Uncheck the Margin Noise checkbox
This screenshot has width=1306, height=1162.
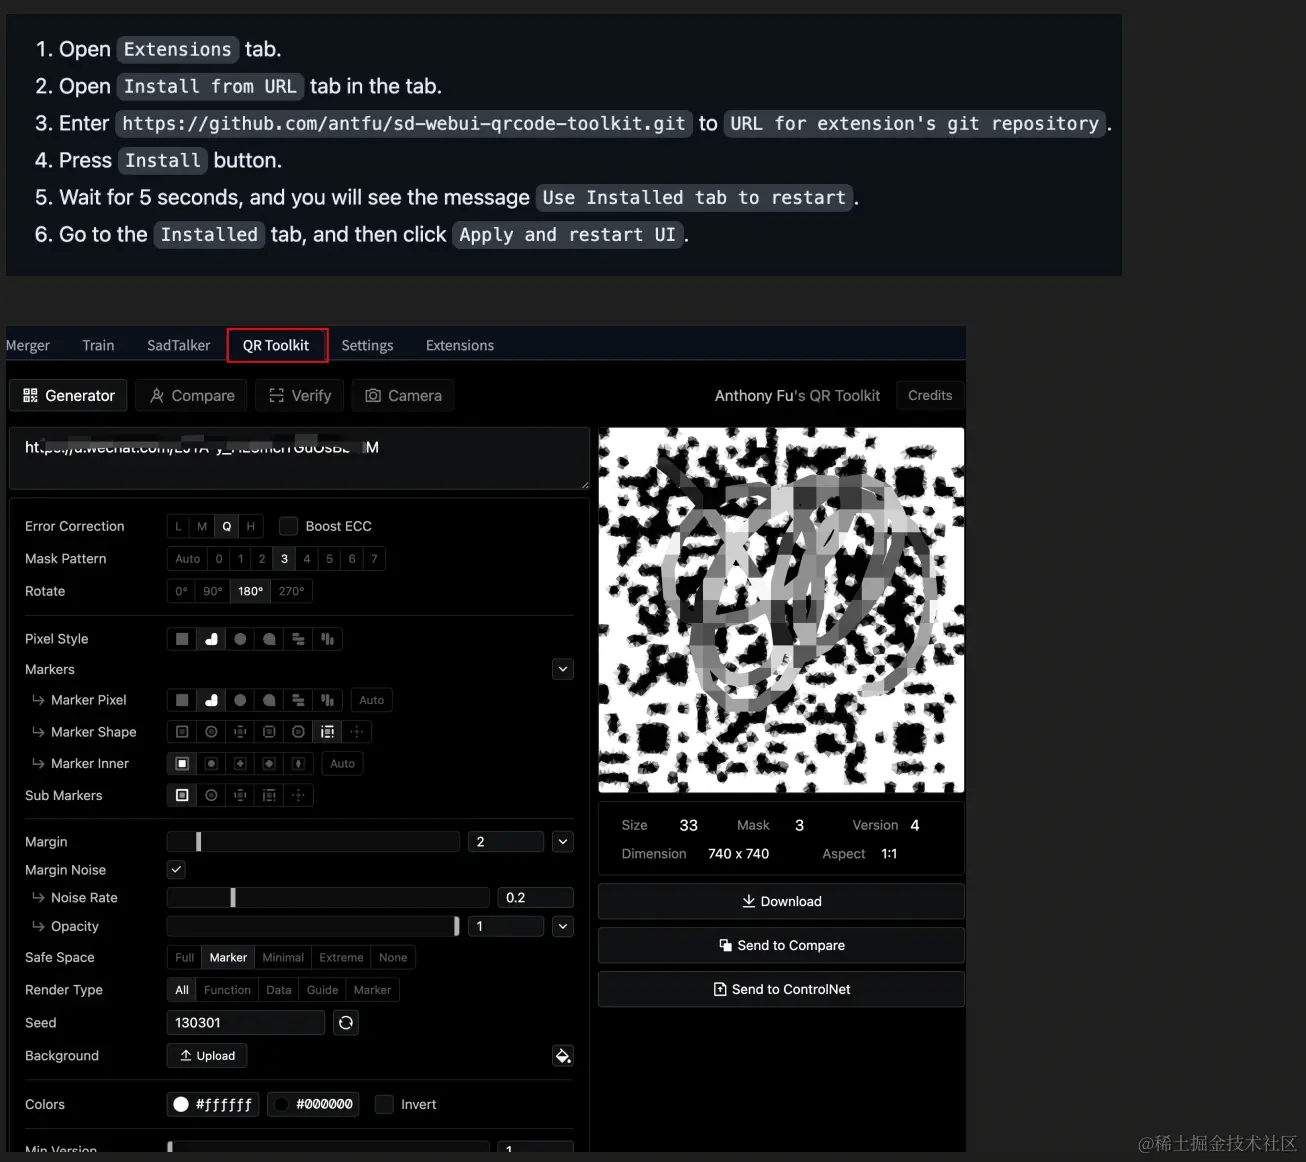coord(176,870)
